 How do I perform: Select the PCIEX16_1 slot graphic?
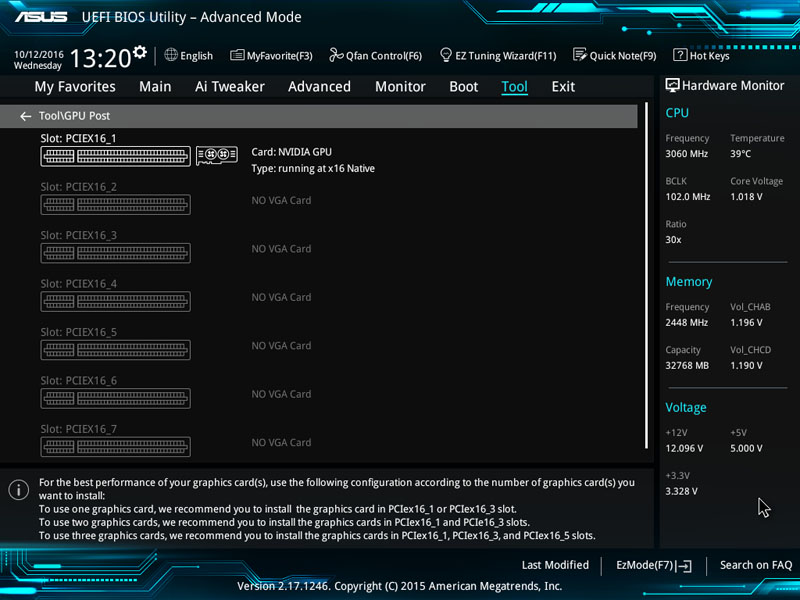tap(115, 156)
